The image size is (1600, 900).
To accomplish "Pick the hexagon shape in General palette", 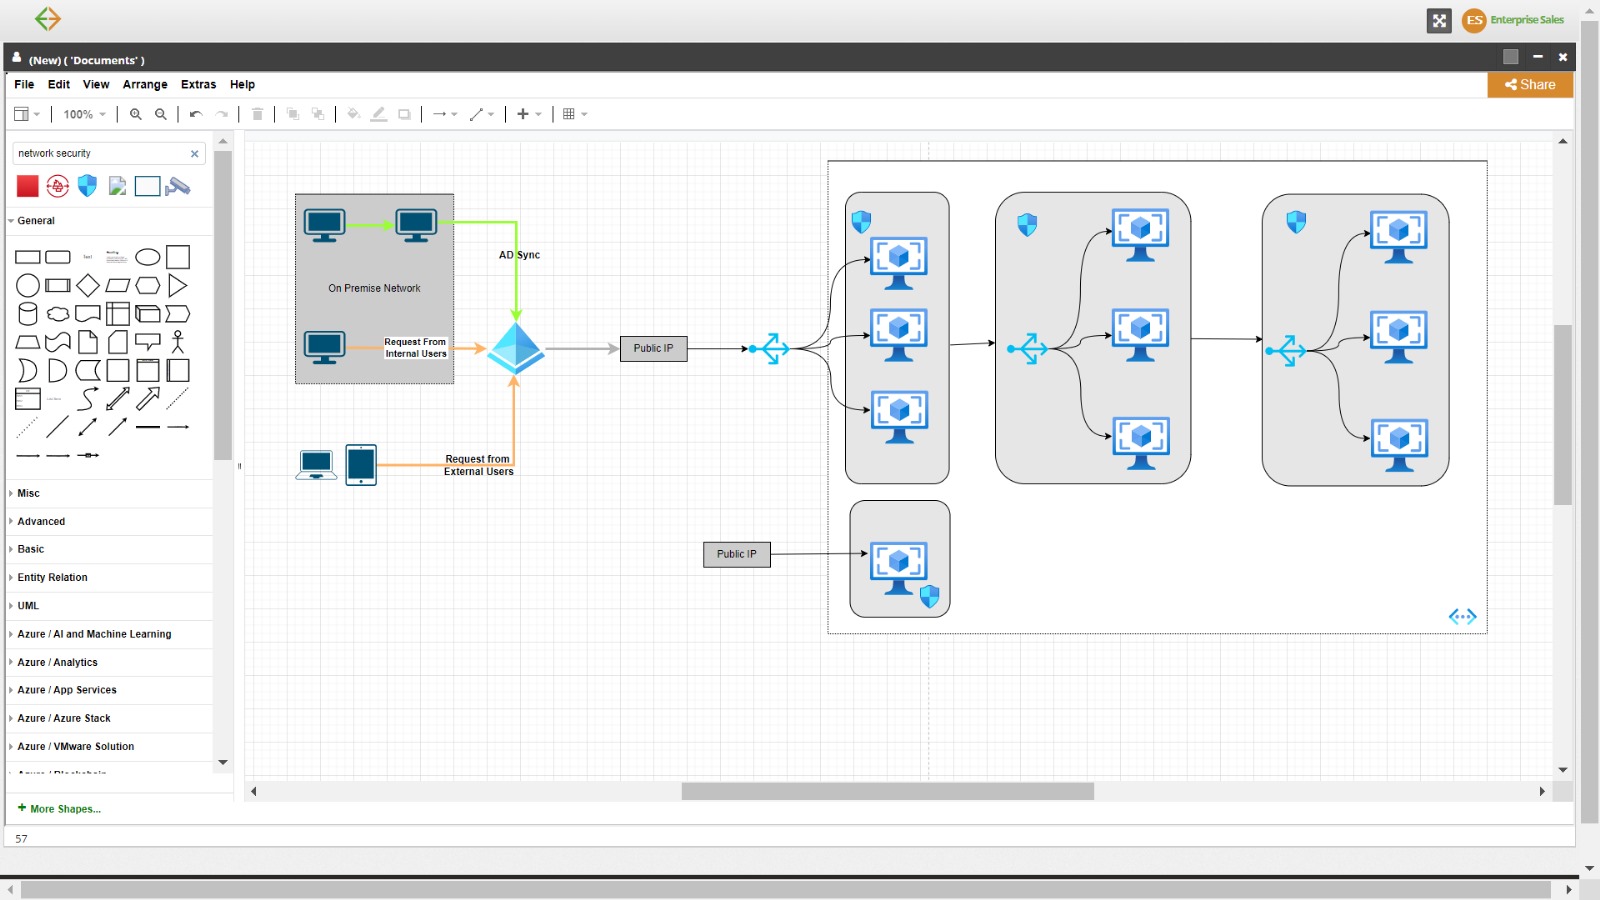I will point(148,285).
